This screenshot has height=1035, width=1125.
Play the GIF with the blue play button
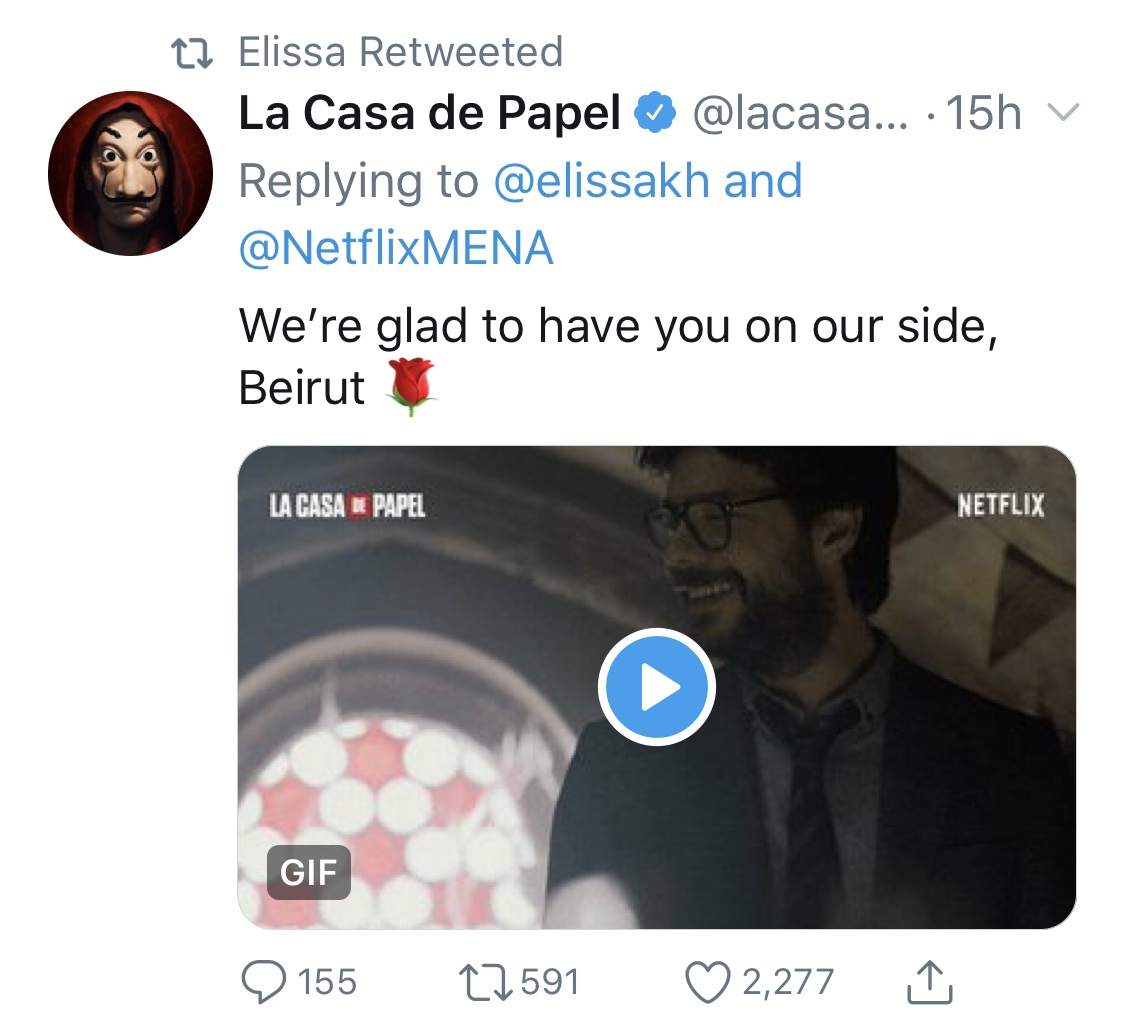657,687
